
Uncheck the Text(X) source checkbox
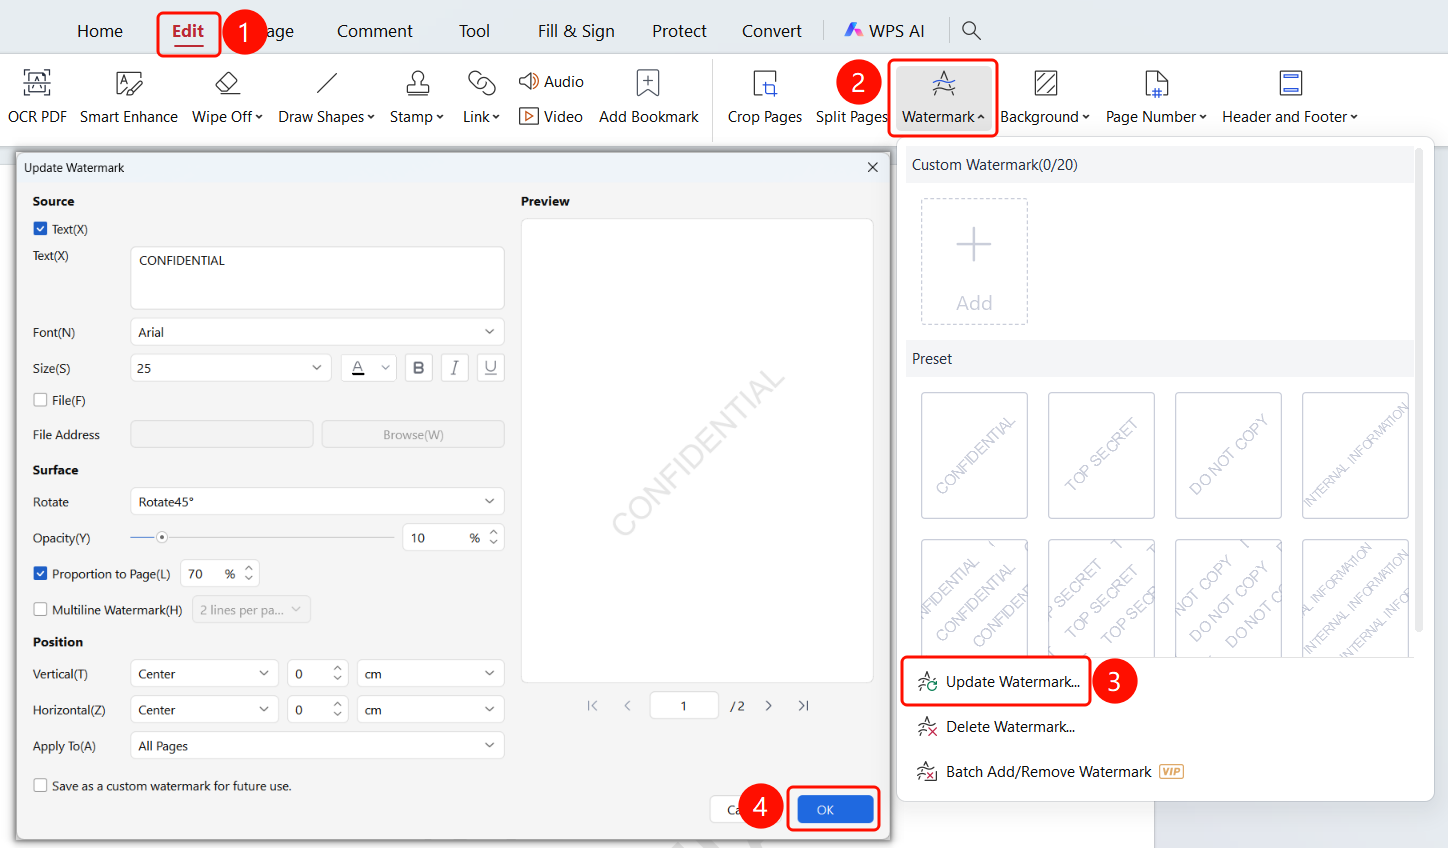coord(40,228)
